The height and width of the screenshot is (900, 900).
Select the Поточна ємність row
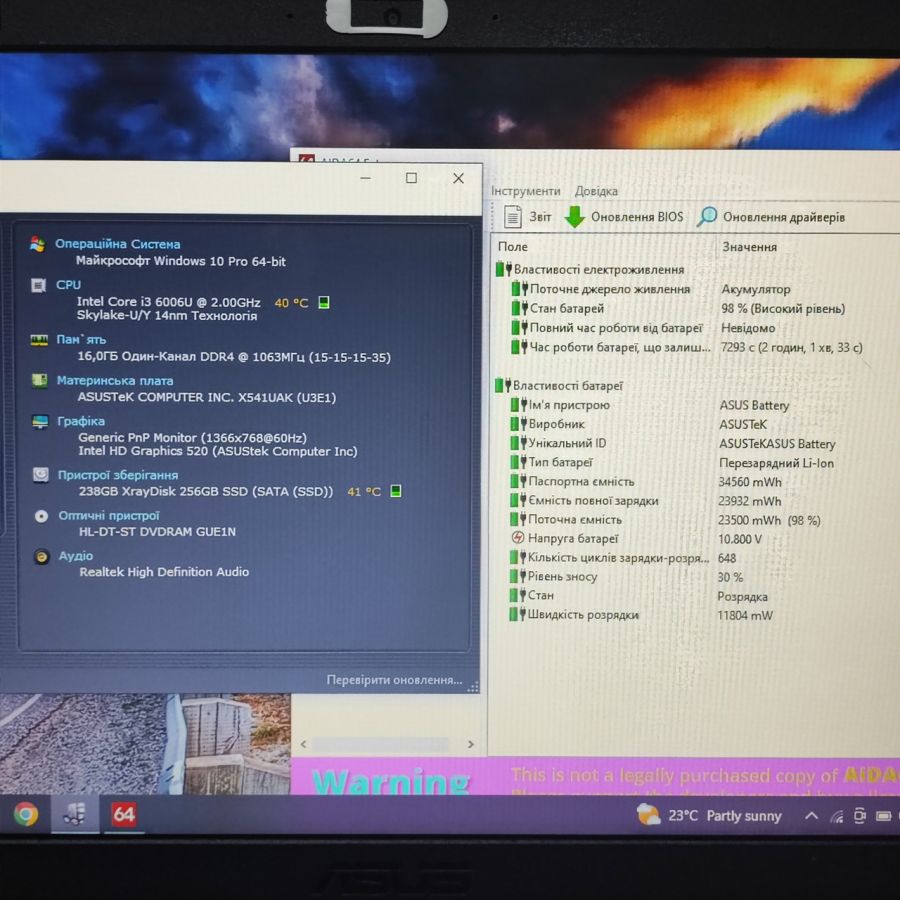pos(665,519)
